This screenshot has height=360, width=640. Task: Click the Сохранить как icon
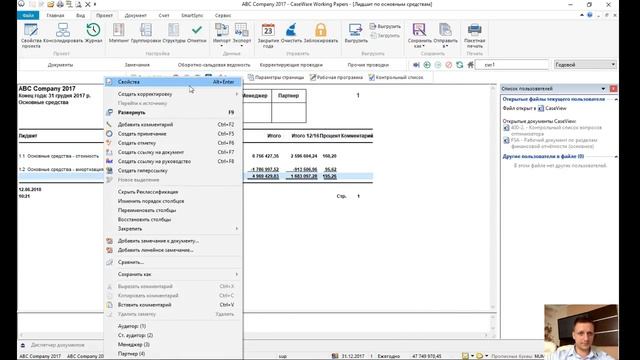420,31
